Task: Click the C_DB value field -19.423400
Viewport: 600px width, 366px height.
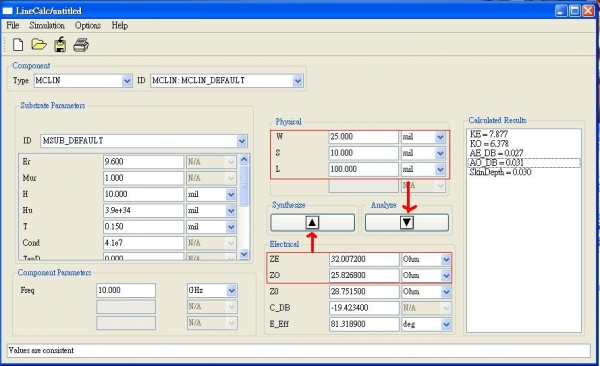Action: (364, 308)
